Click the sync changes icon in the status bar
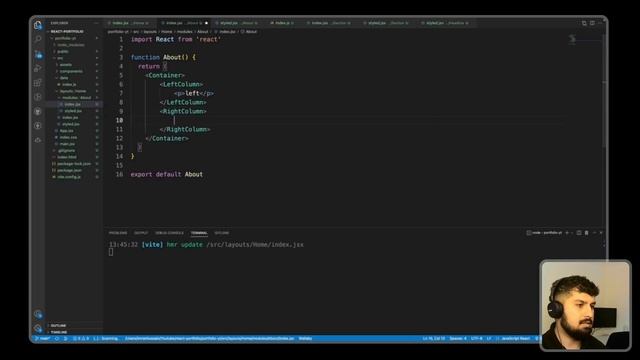Screen dimensions: 640x360 tap(57, 338)
